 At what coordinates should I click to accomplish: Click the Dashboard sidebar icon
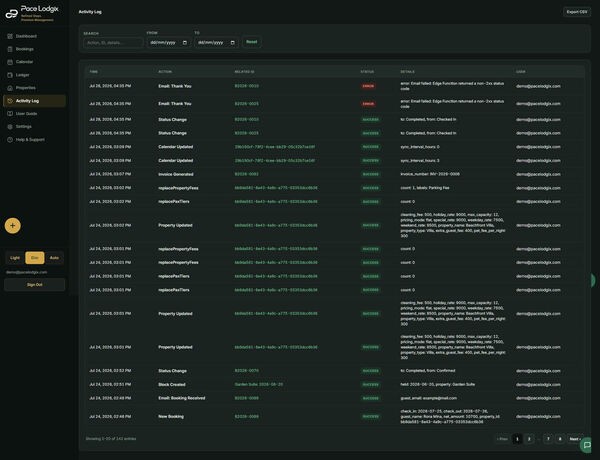[10, 36]
